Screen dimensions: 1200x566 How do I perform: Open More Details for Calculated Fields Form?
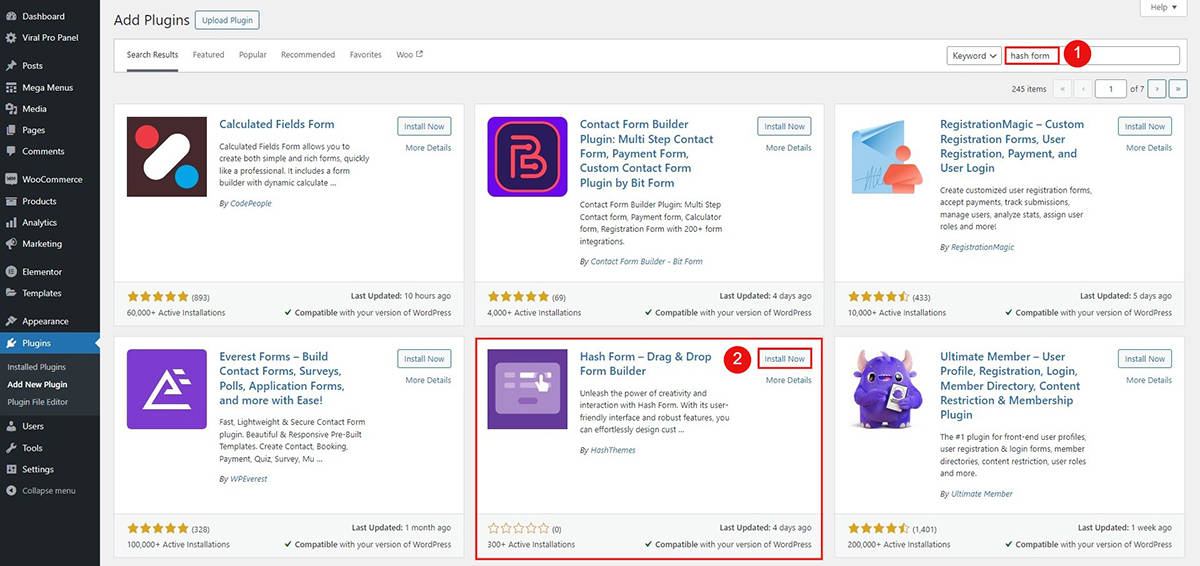click(428, 148)
